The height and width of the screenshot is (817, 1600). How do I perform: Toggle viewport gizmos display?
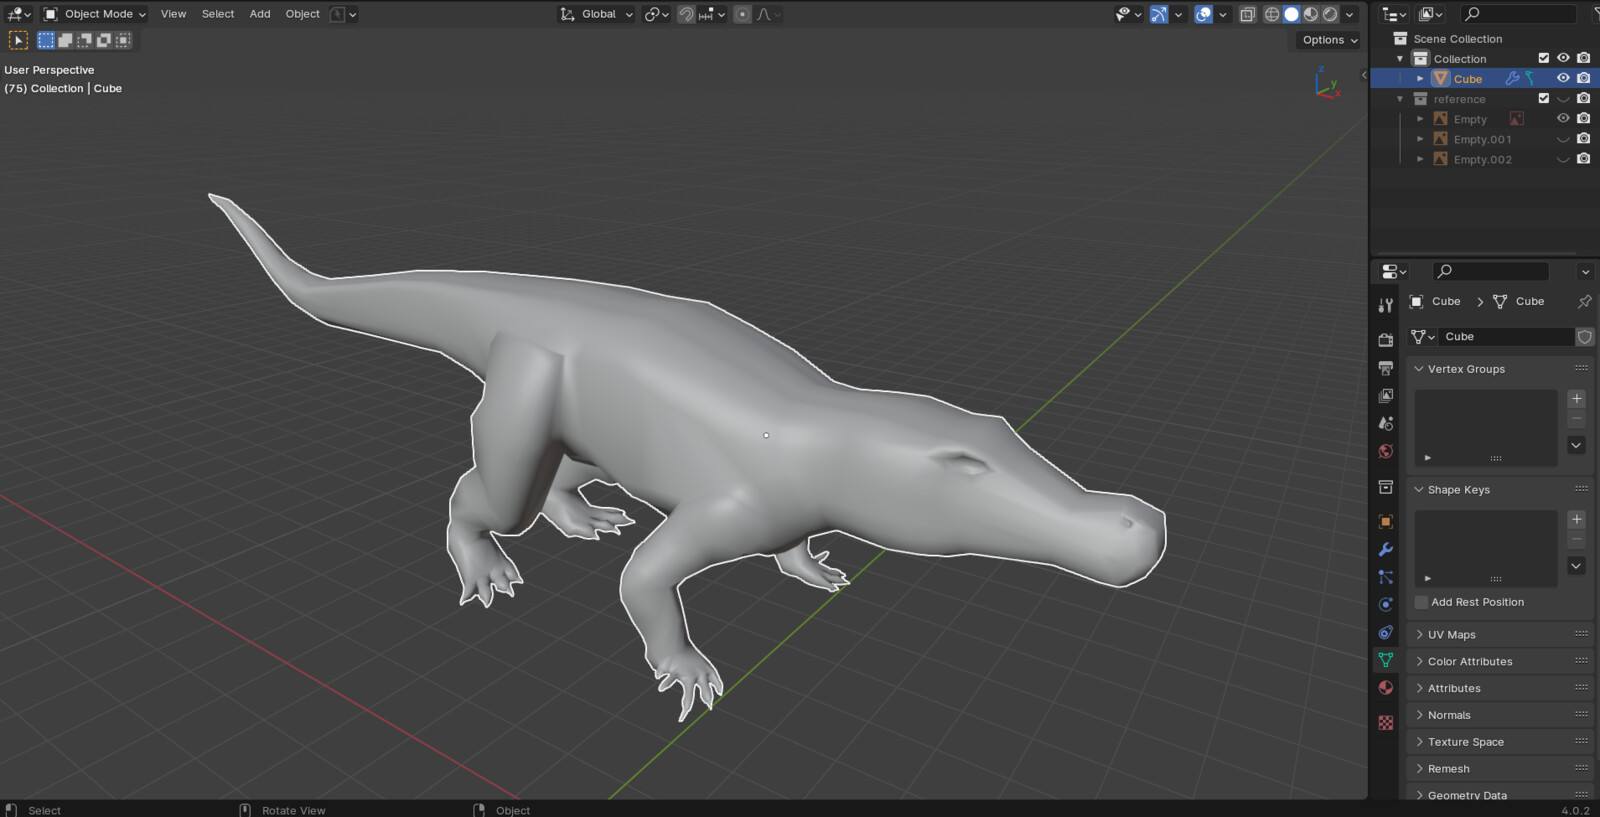tap(1158, 14)
